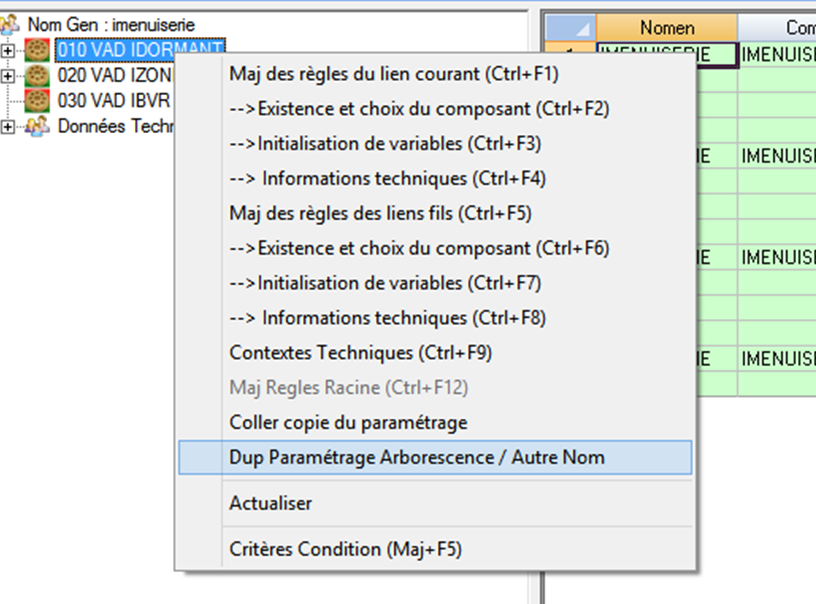
Task: Select Contextes Techniques (Ctrl+F9)
Action: pos(360,353)
